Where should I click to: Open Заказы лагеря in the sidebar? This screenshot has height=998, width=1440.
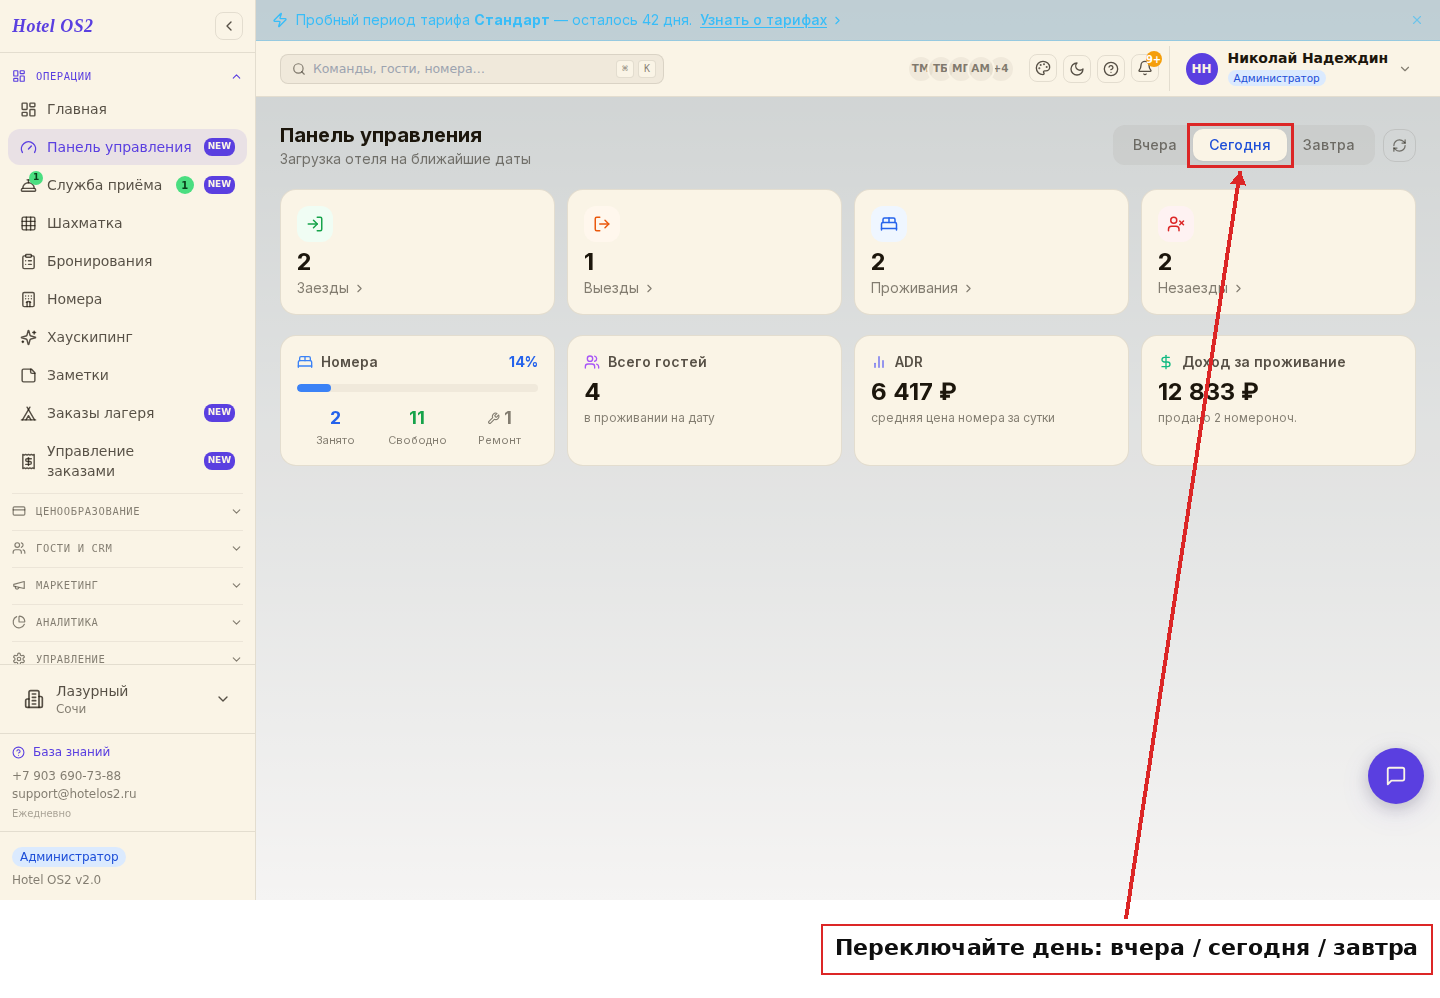127,413
